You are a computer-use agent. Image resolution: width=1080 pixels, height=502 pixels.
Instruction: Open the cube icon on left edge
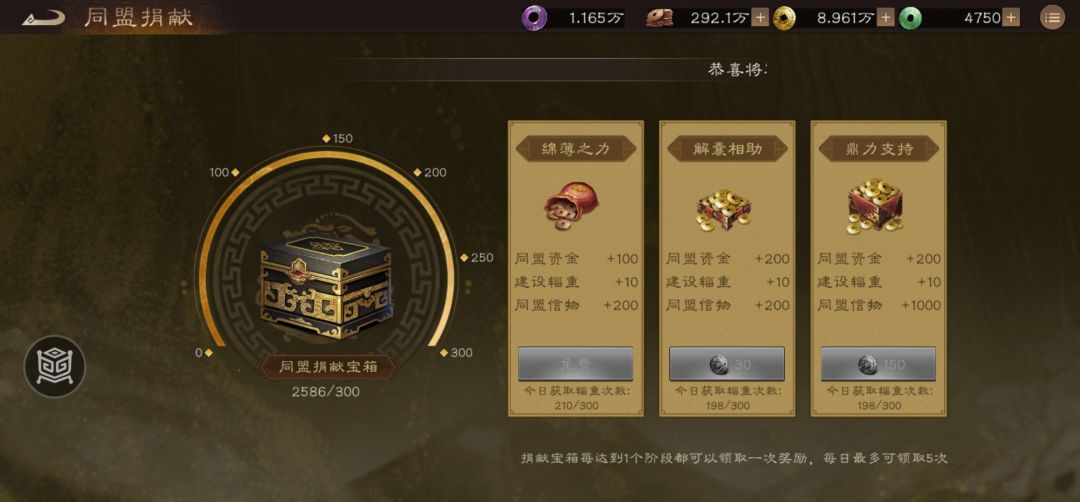tap(55, 366)
